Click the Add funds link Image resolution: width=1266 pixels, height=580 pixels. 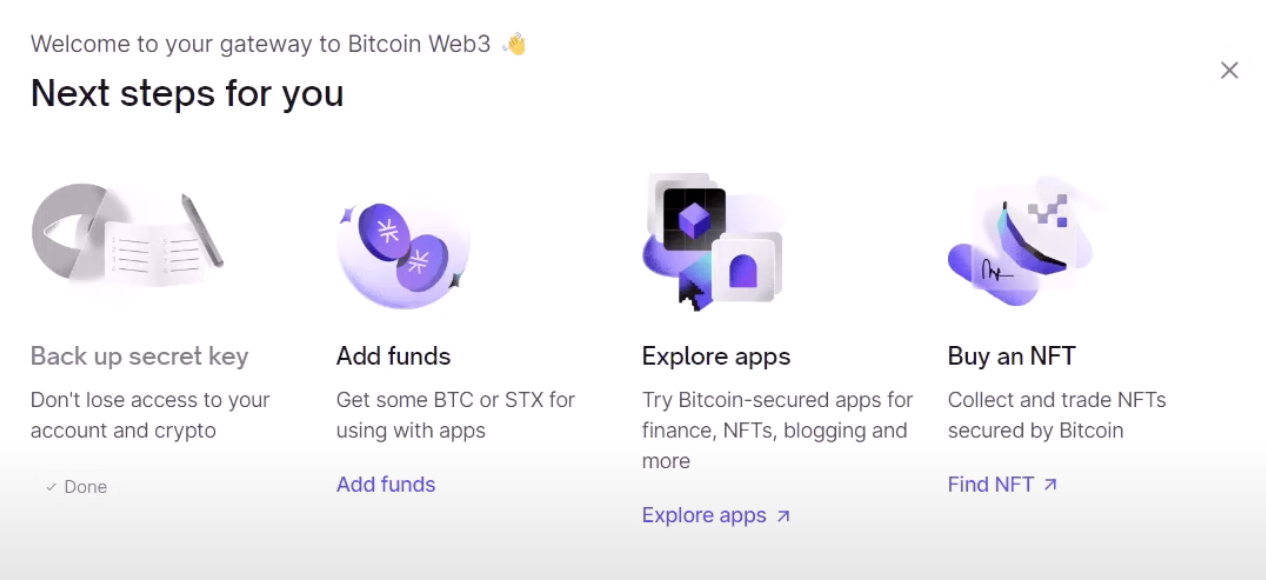pos(386,485)
